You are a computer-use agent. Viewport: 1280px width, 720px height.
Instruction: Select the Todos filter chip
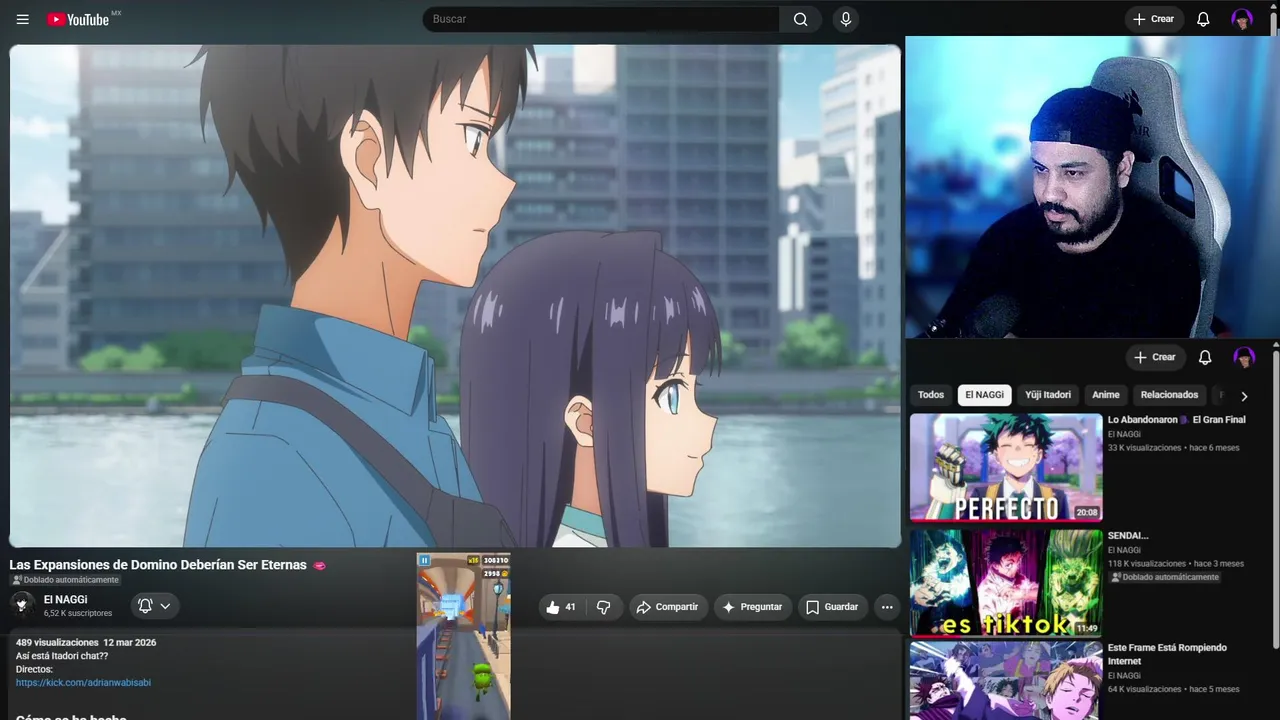point(931,395)
